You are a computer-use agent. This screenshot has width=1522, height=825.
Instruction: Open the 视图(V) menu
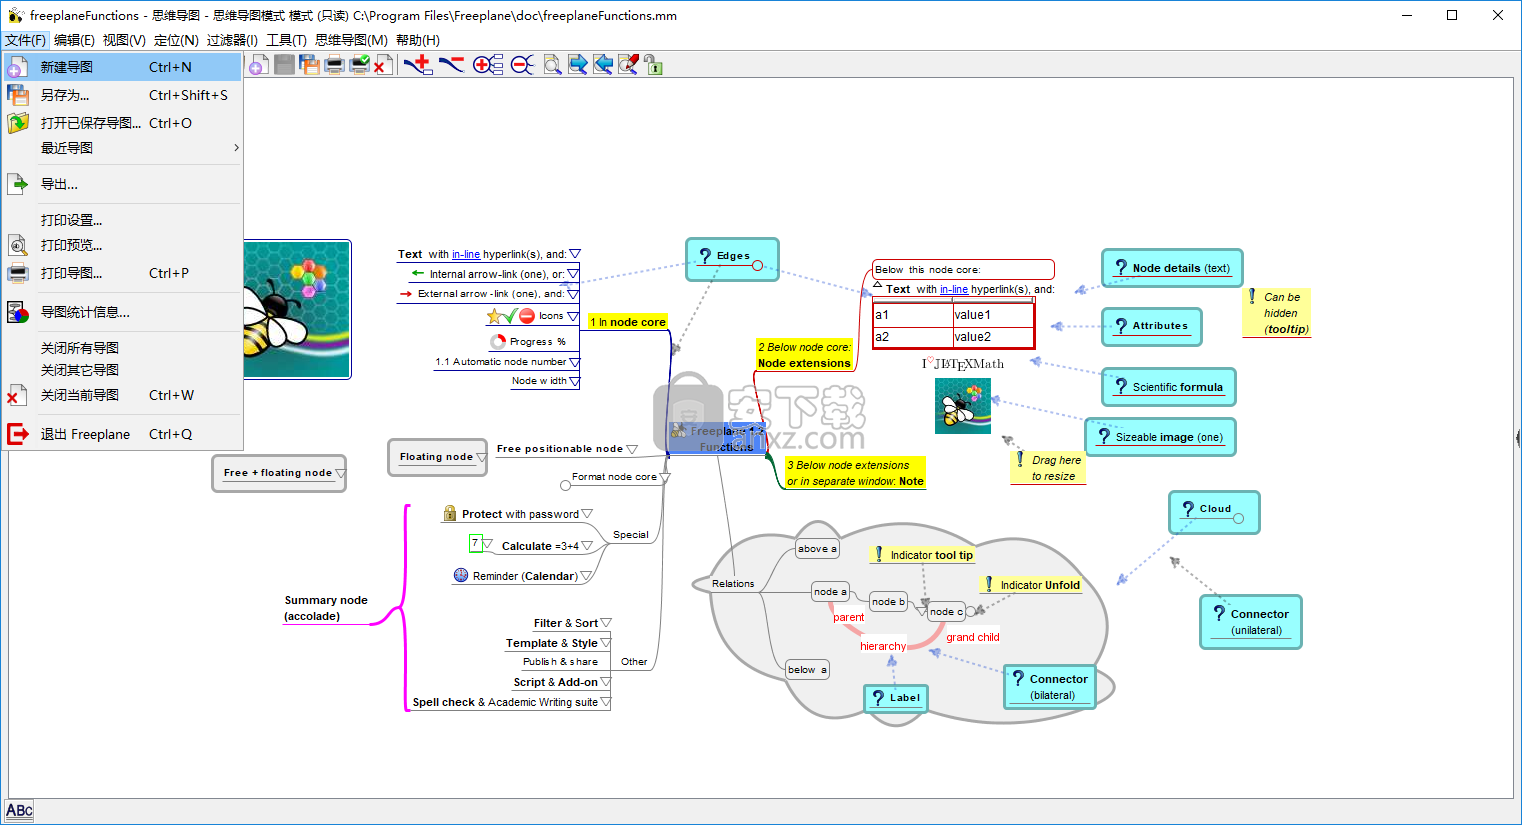coord(124,40)
